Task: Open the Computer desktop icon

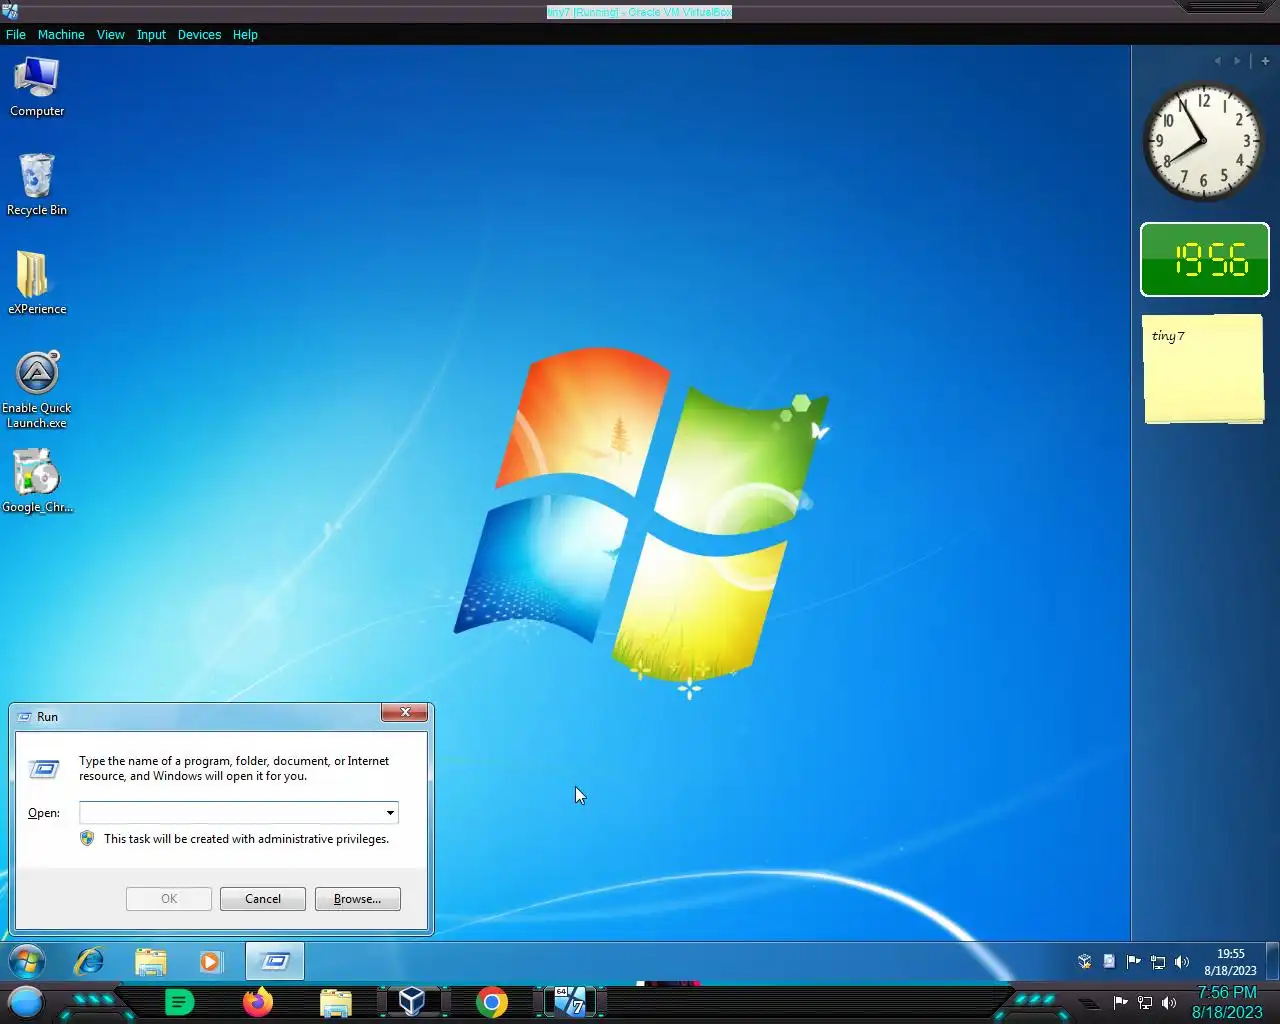Action: 37,87
